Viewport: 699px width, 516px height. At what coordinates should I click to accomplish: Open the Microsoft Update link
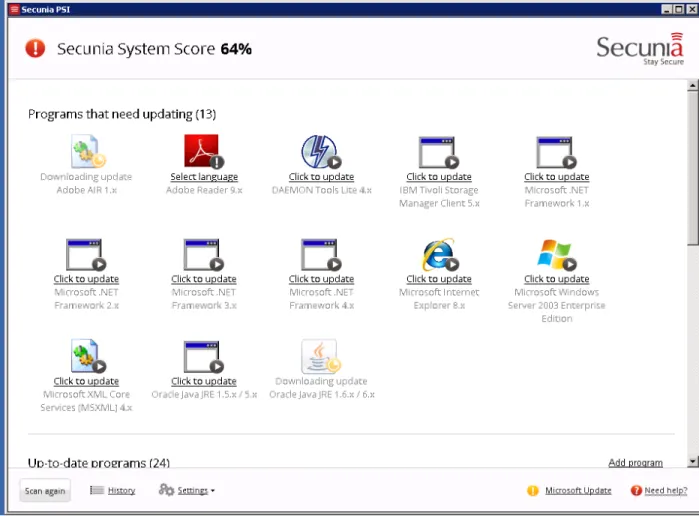[x=578, y=491]
